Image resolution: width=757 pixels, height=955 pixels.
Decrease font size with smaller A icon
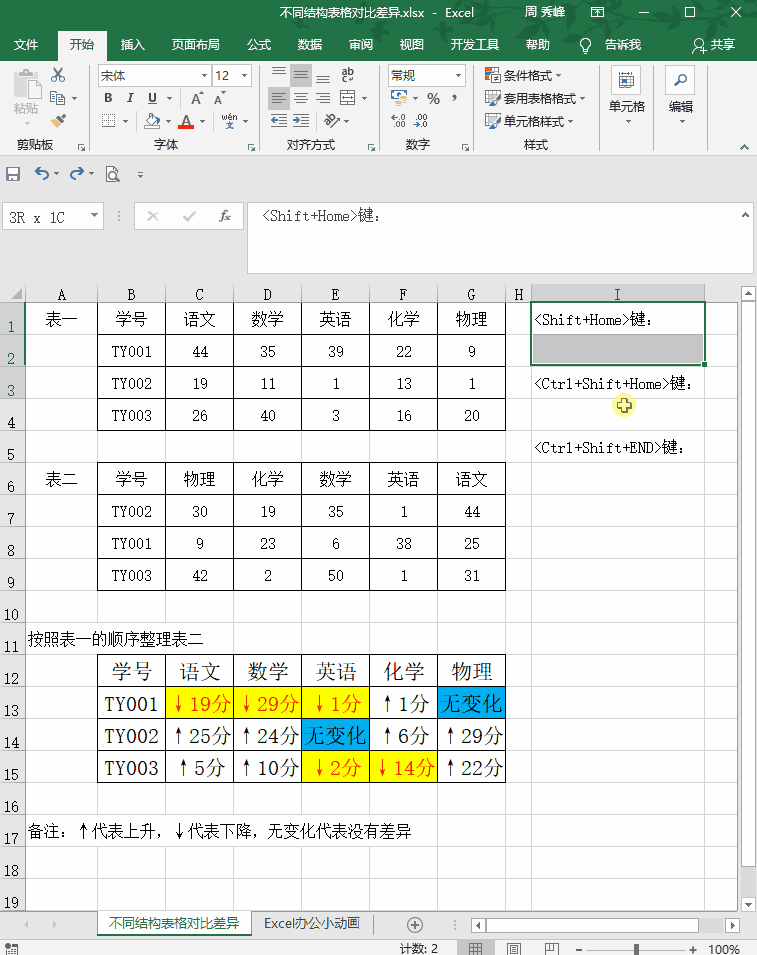pos(219,98)
